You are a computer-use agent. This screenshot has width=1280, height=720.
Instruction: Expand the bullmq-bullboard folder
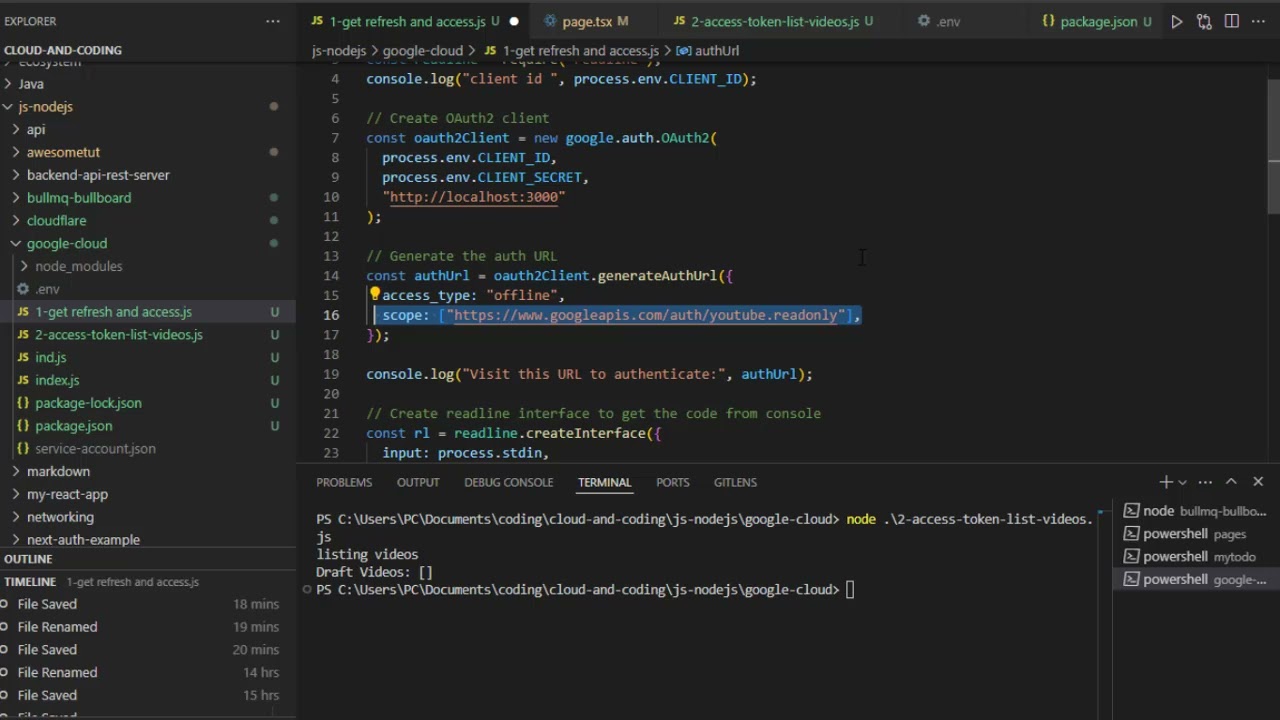(148, 198)
